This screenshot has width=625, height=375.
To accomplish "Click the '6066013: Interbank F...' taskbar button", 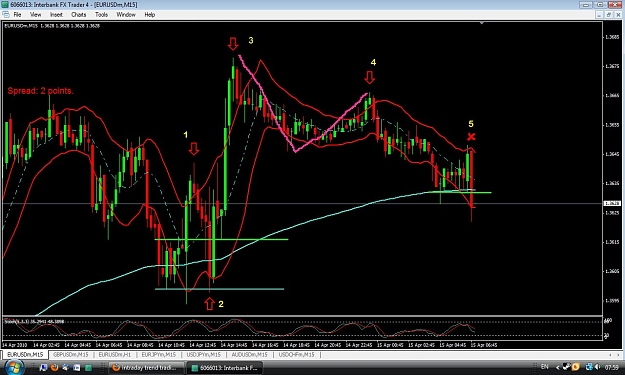I will (224, 367).
